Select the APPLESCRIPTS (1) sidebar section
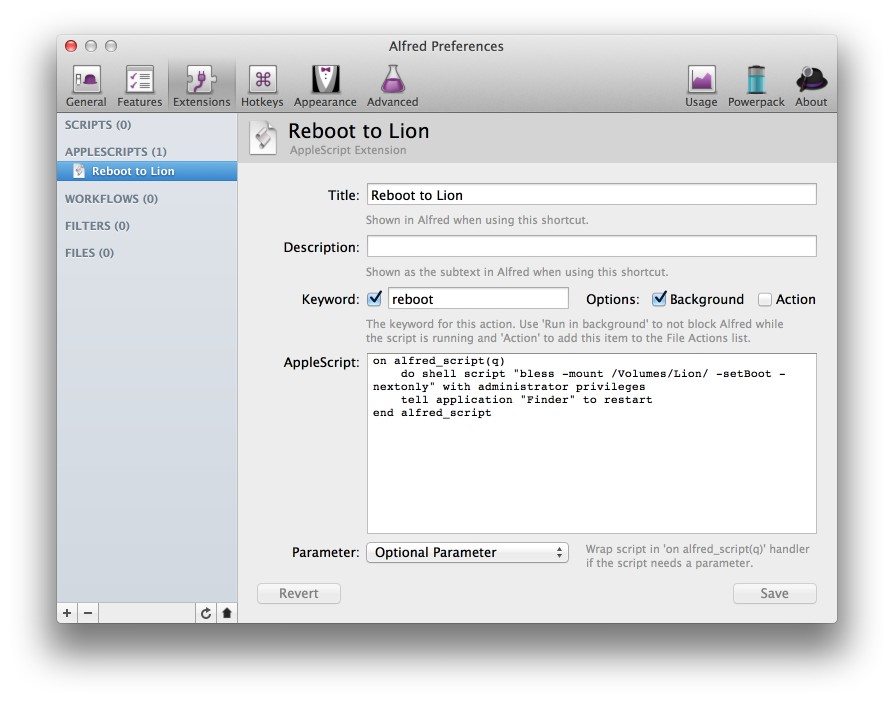894x702 pixels. pos(116,152)
